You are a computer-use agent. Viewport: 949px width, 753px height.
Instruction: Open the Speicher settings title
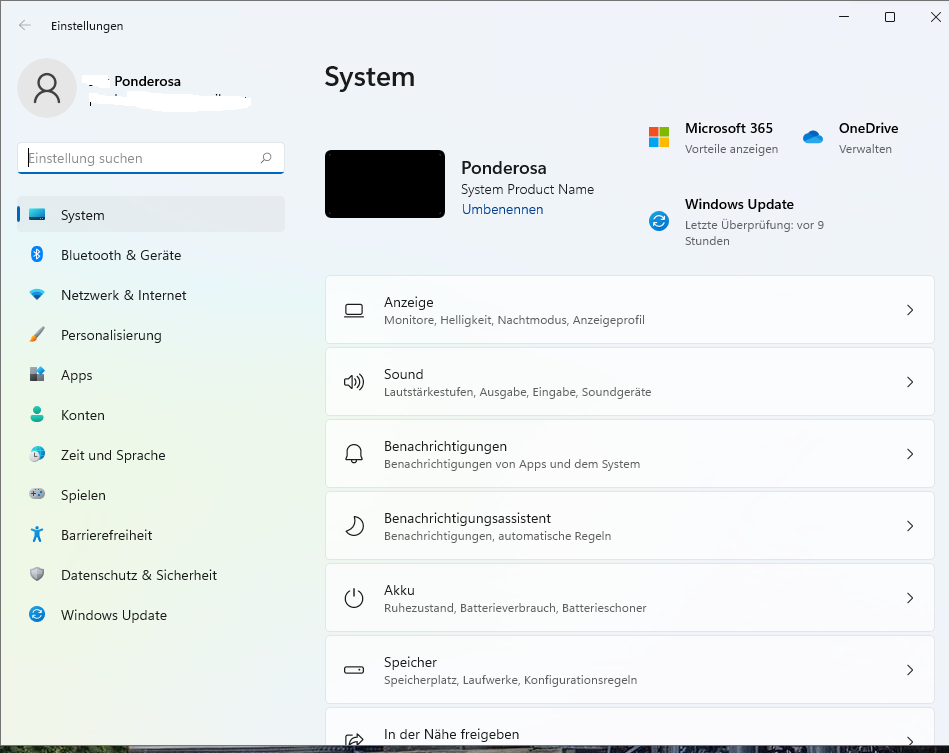(x=410, y=662)
